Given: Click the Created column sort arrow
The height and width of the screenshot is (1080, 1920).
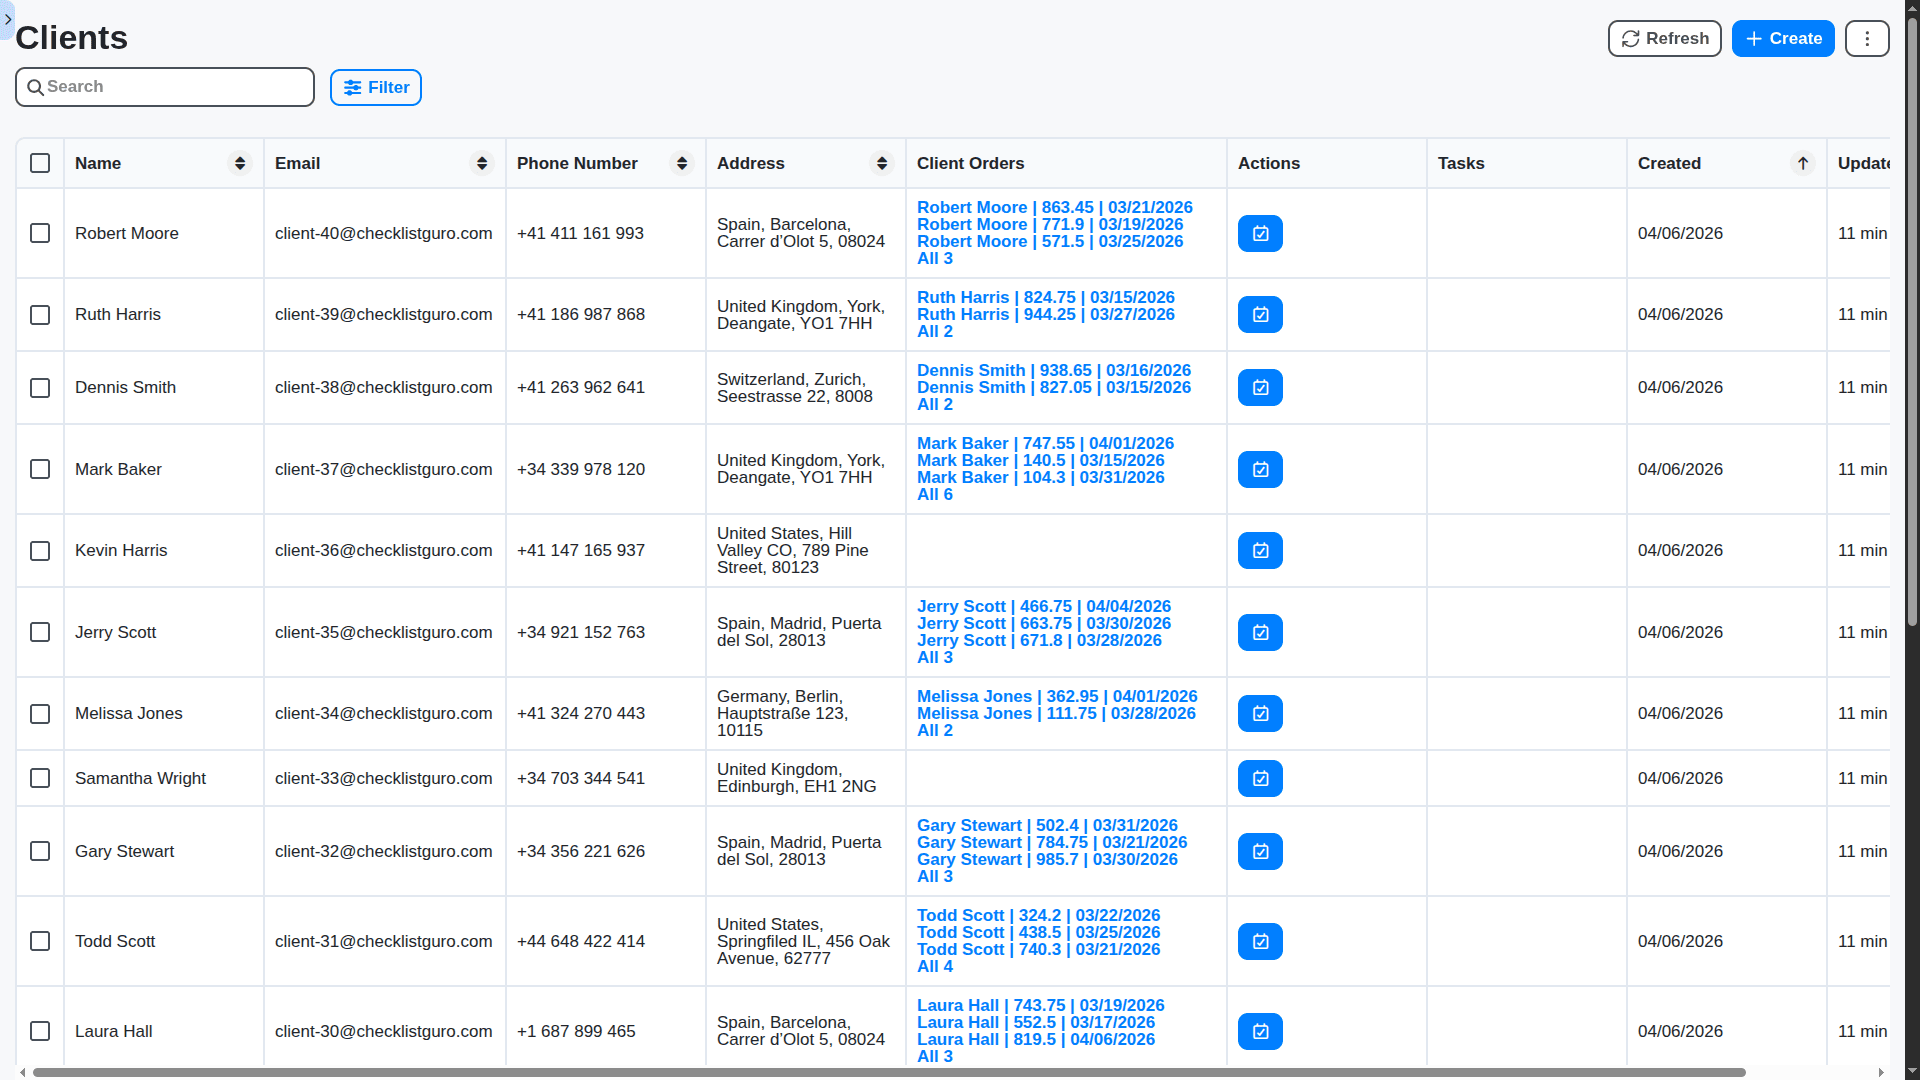Looking at the screenshot, I should [x=1802, y=164].
